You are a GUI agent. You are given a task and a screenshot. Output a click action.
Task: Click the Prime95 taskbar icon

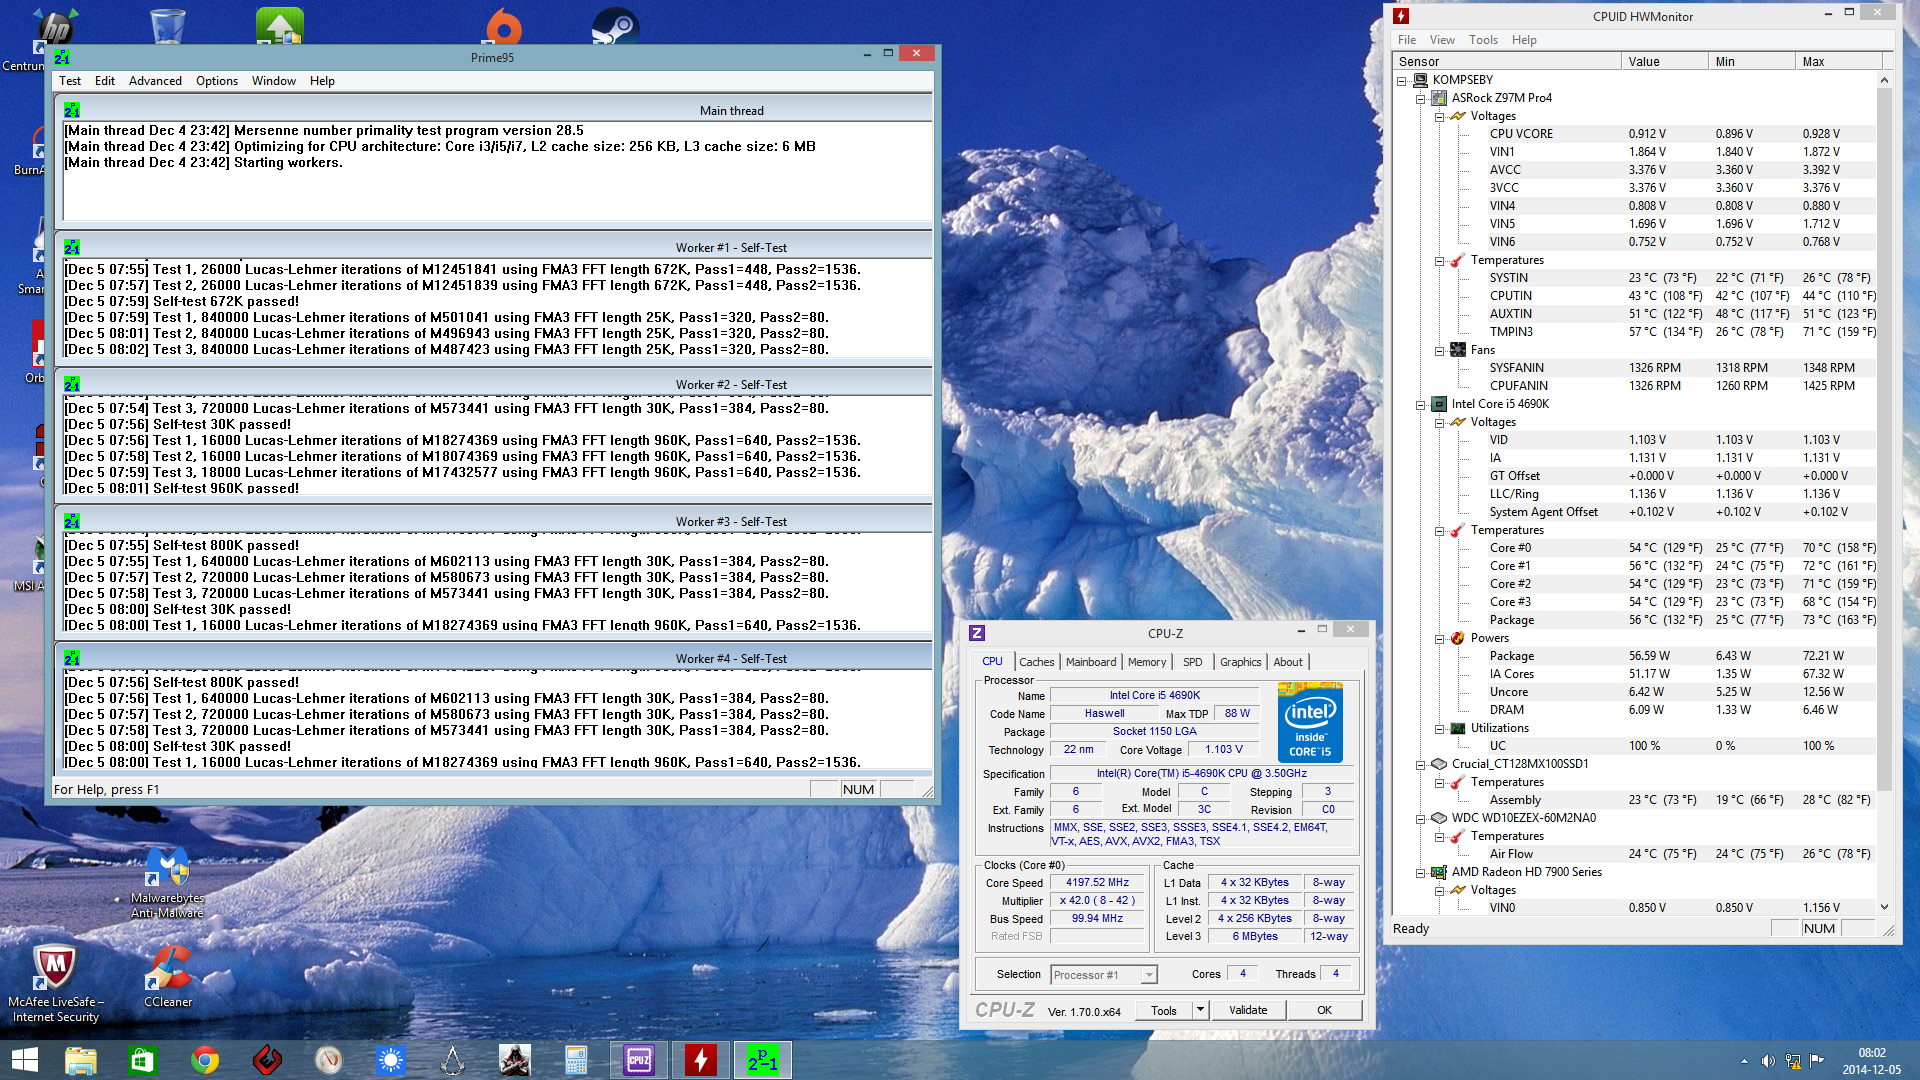click(x=763, y=1060)
